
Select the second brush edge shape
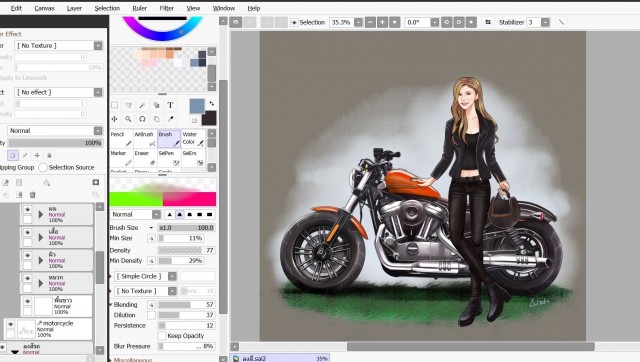pyautogui.click(x=180, y=214)
